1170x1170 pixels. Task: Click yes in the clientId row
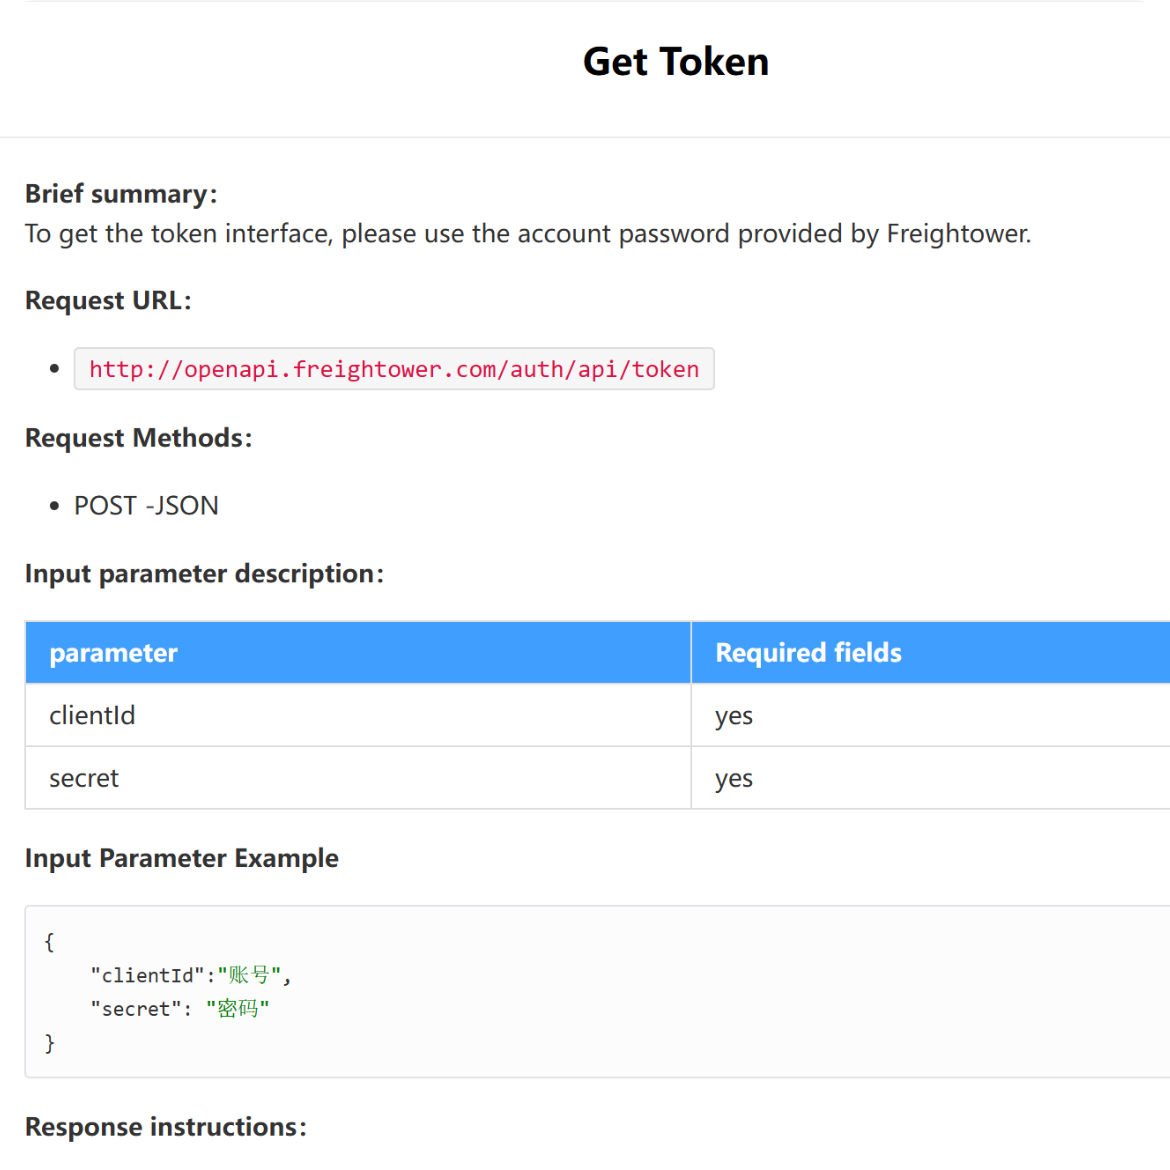[734, 716]
